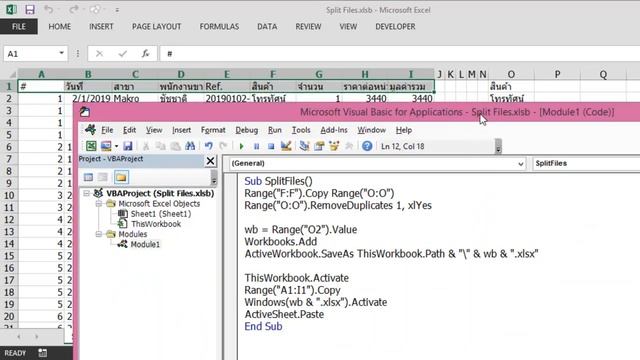Select Module1 in project tree
Image resolution: width=640 pixels, height=360 pixels.
coord(145,244)
